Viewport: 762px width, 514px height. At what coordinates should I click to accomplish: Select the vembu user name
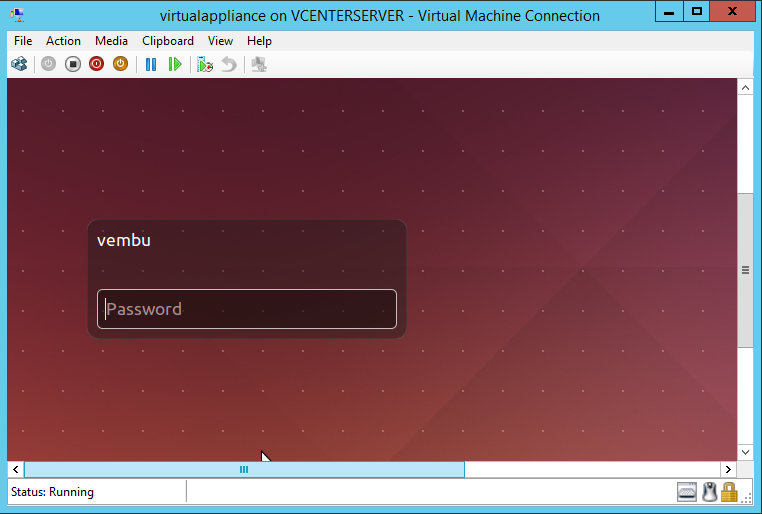124,240
